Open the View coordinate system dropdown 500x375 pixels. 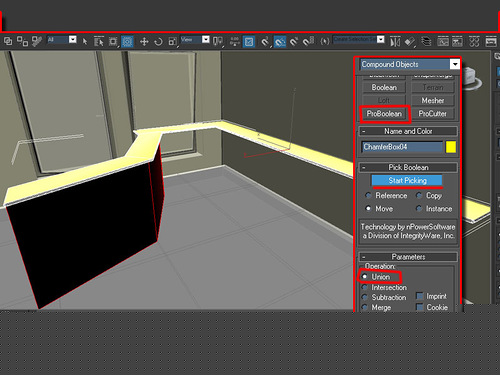click(206, 40)
